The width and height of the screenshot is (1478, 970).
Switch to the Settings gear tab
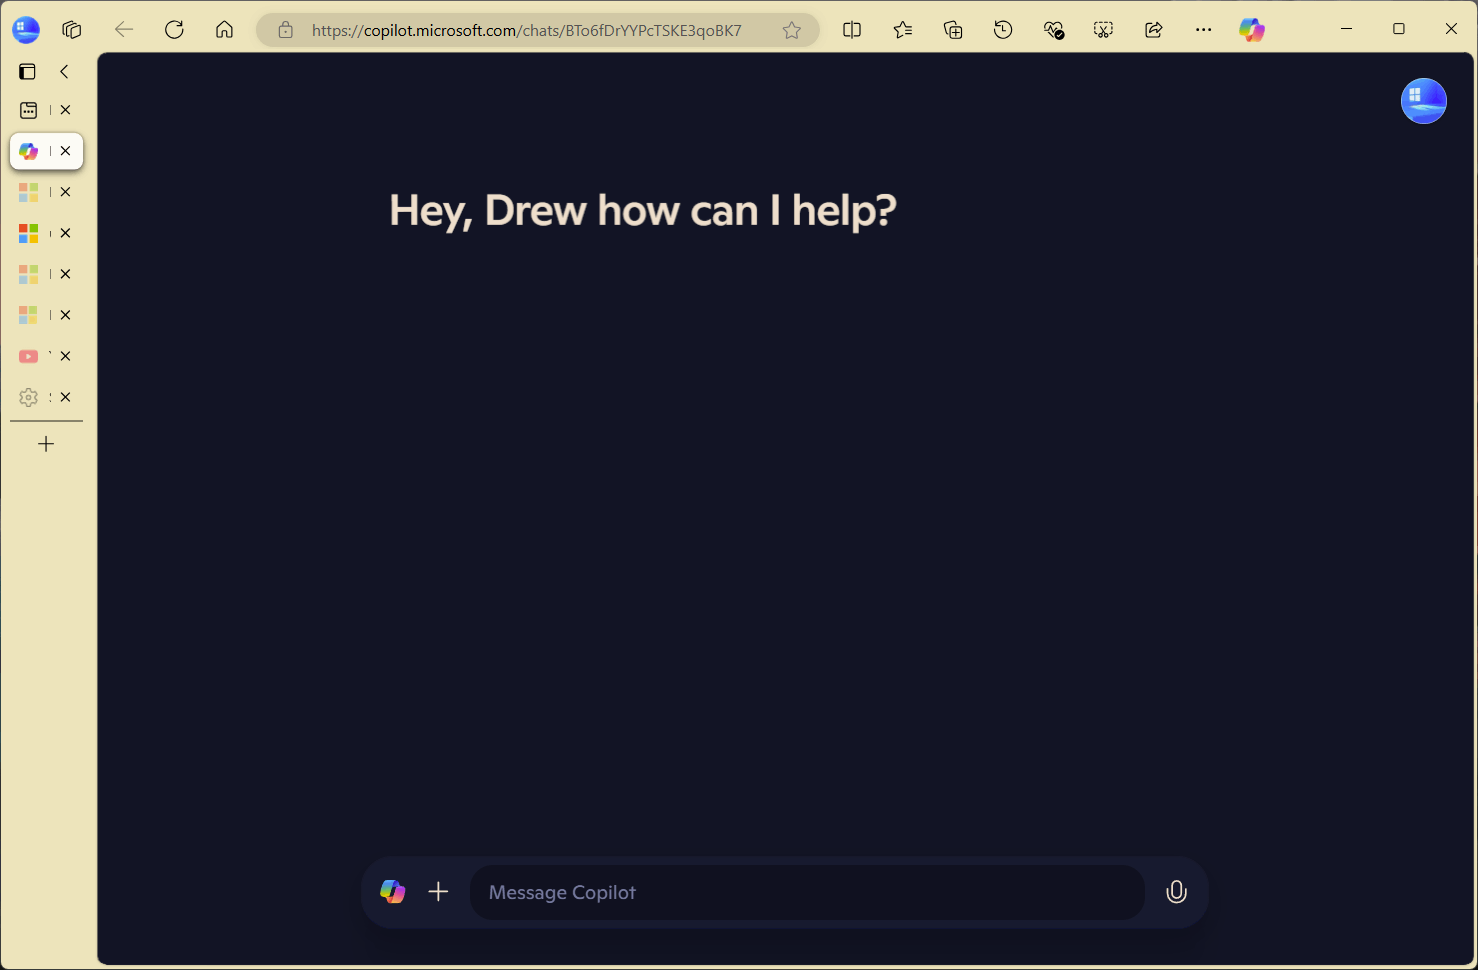pos(29,397)
